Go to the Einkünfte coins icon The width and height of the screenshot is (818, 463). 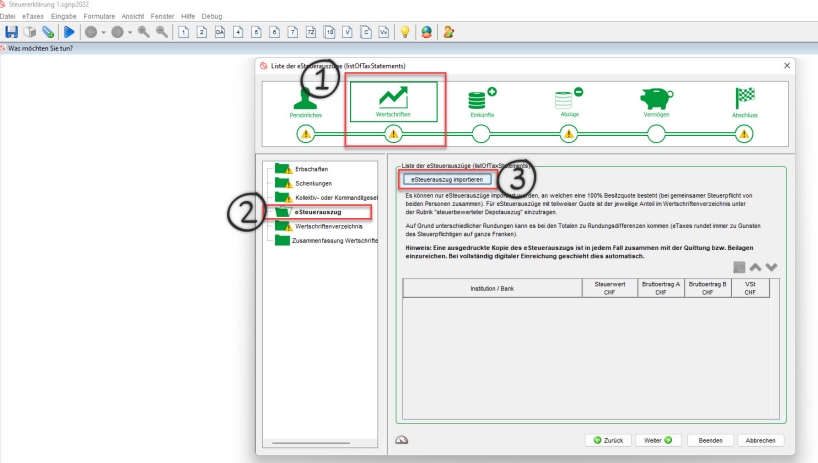482,102
